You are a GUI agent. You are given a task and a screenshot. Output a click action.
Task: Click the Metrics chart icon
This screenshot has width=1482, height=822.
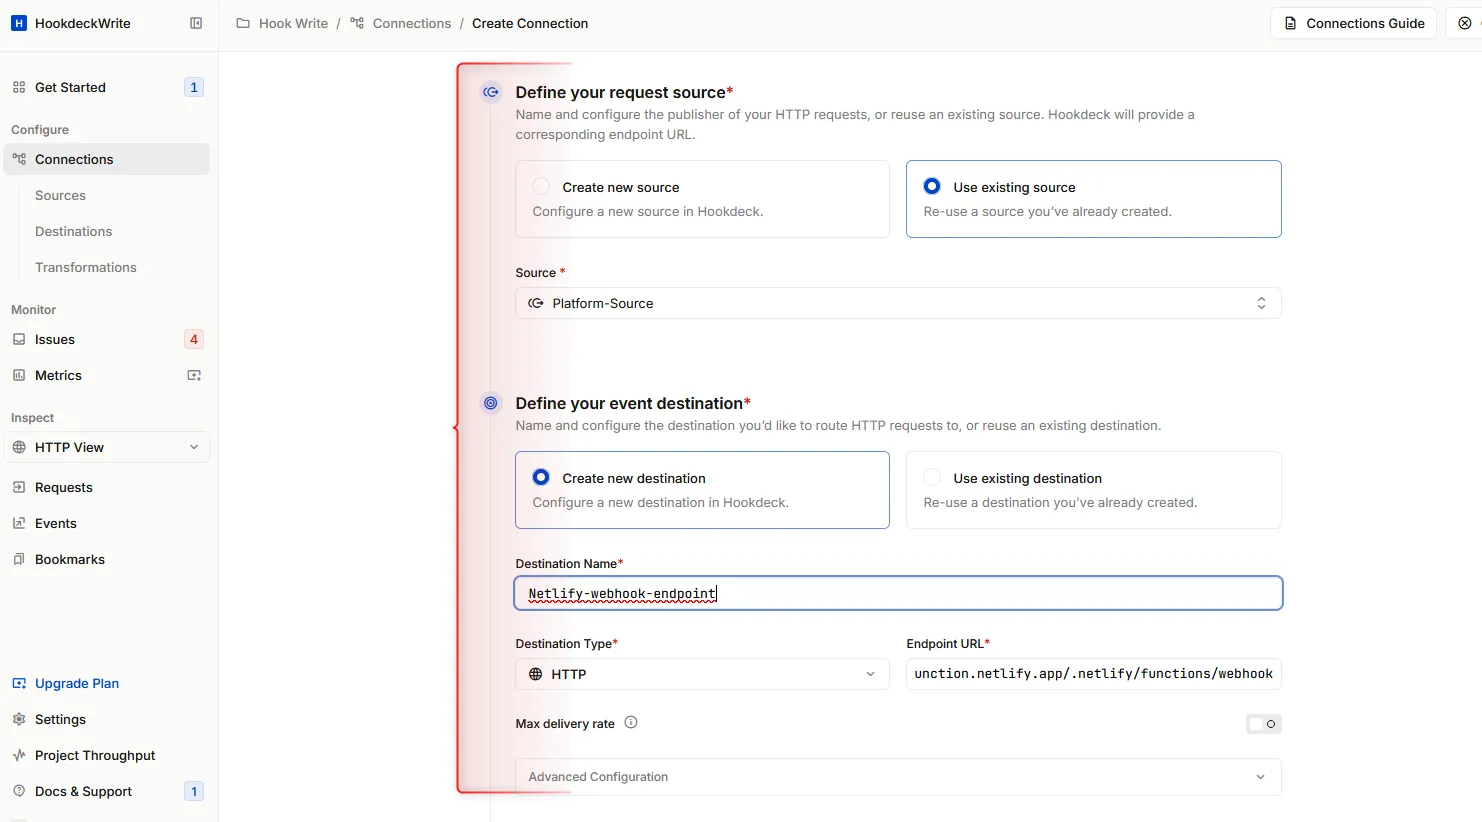pyautogui.click(x=19, y=375)
